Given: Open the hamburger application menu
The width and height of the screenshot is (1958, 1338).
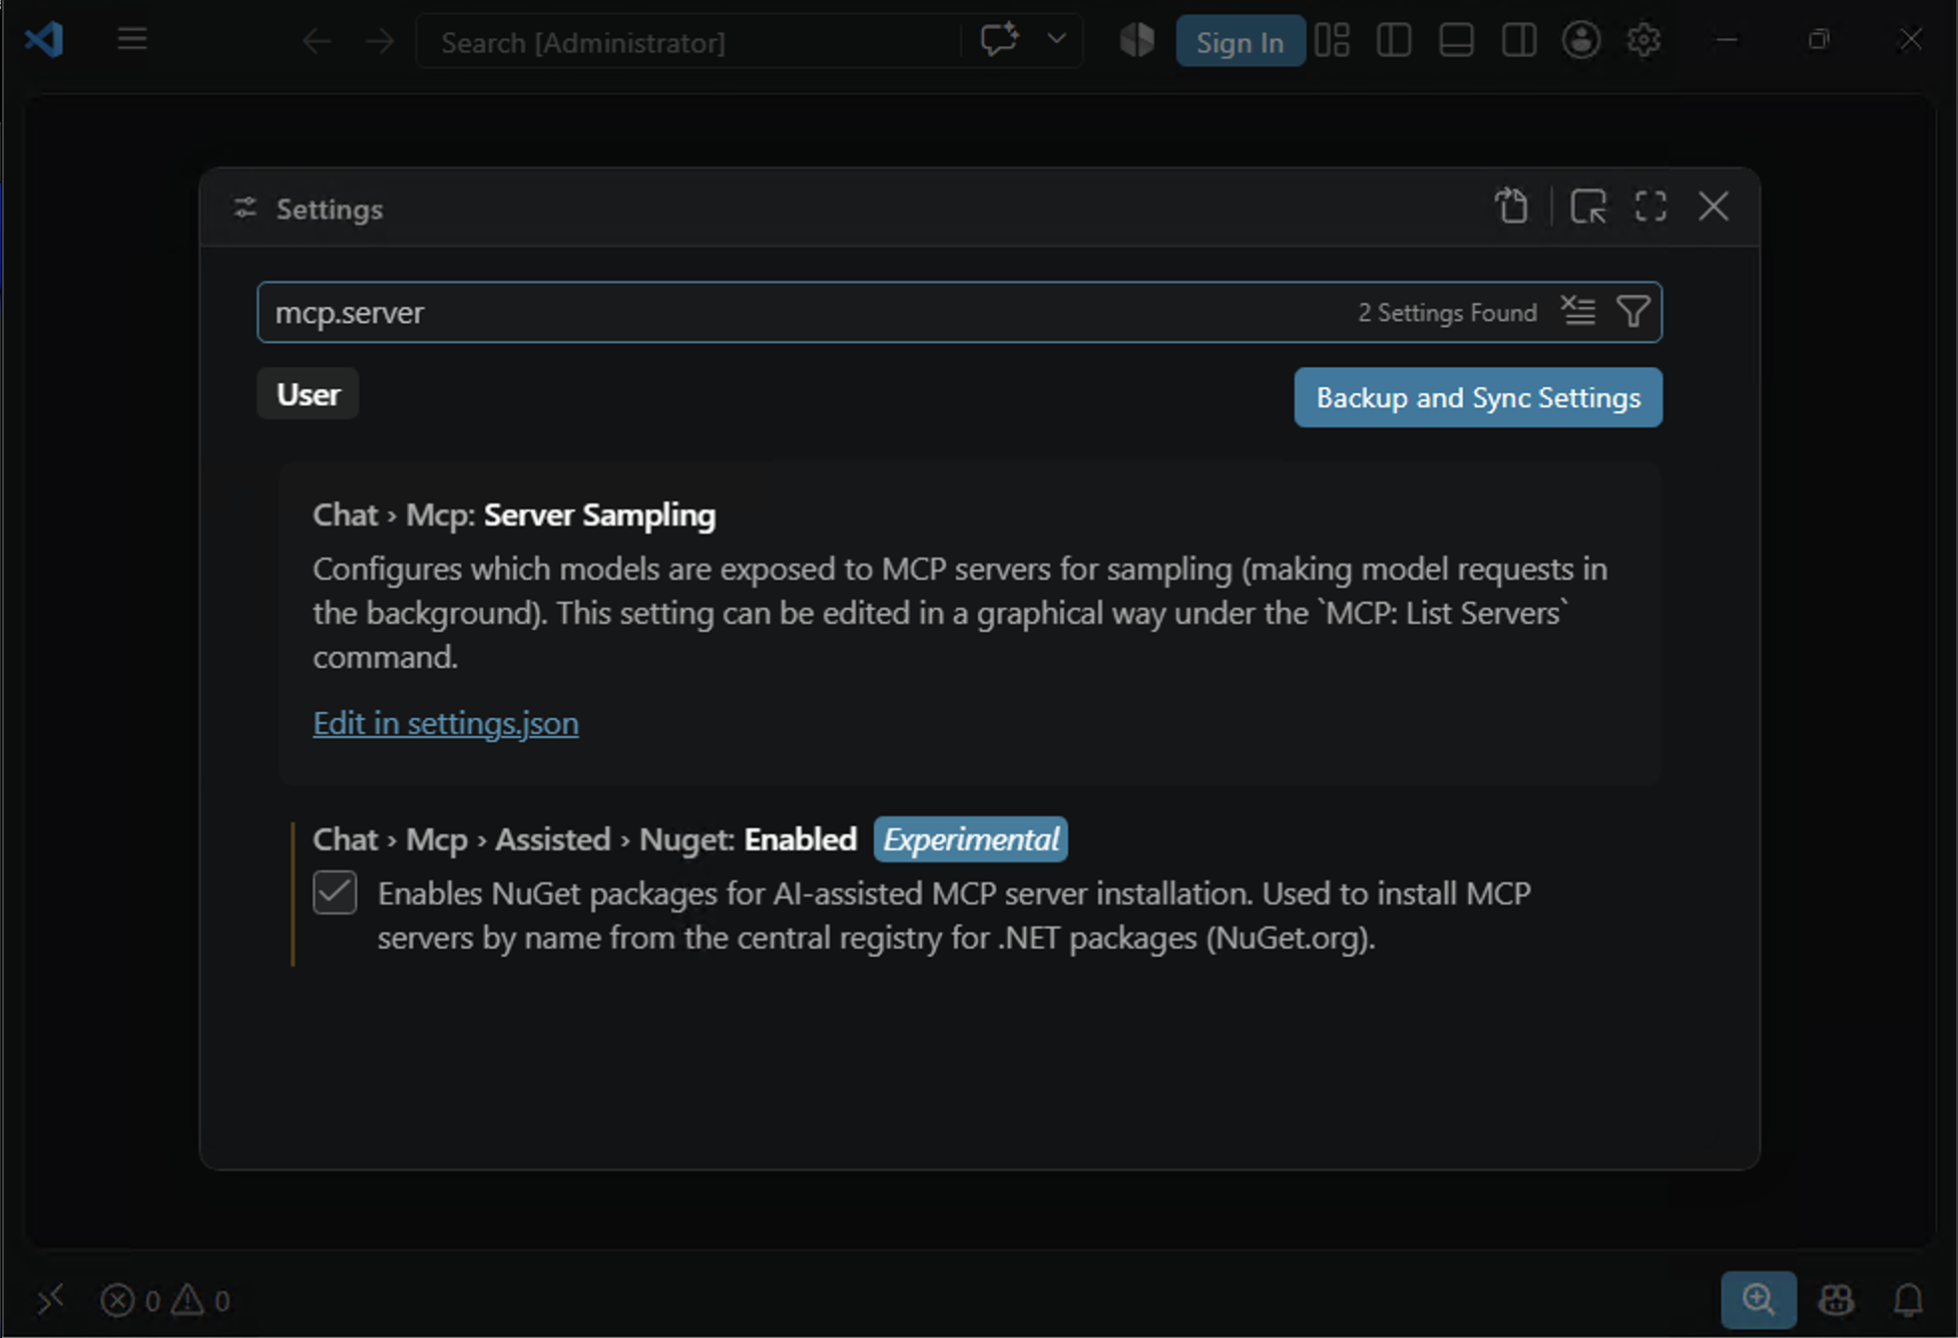Looking at the screenshot, I should (x=132, y=40).
